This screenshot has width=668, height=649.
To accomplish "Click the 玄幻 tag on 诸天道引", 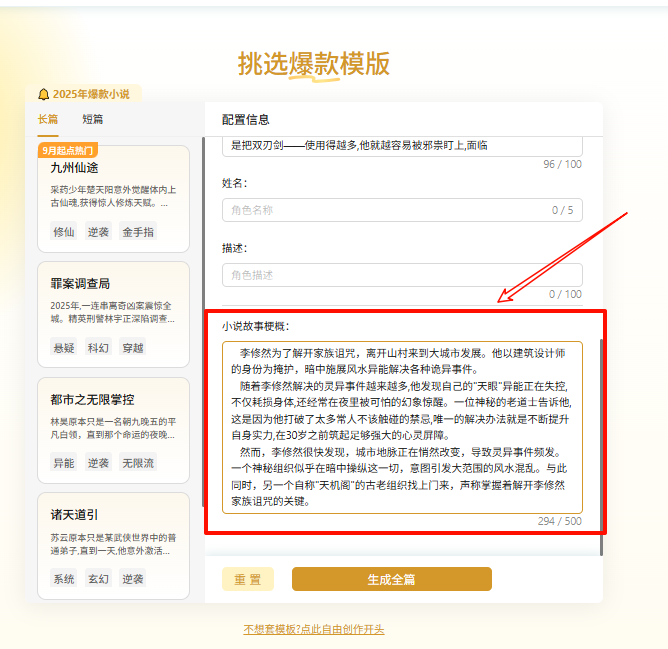I will coord(98,579).
